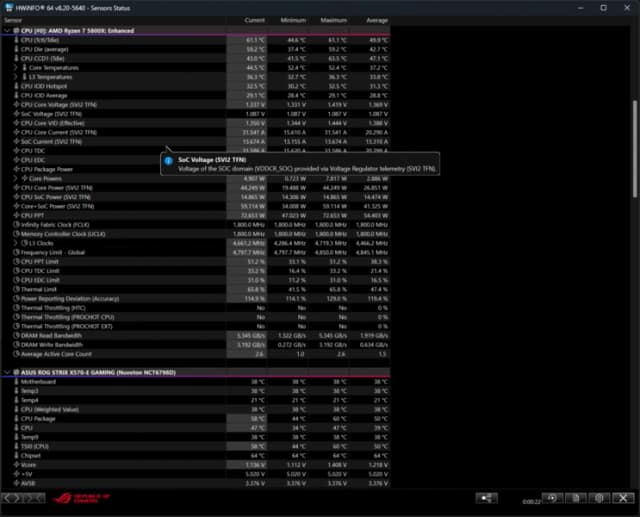Image resolution: width=640 pixels, height=517 pixels.
Task: Select Core+SoC Power (SVI2 TFN) row
Action: (196, 206)
